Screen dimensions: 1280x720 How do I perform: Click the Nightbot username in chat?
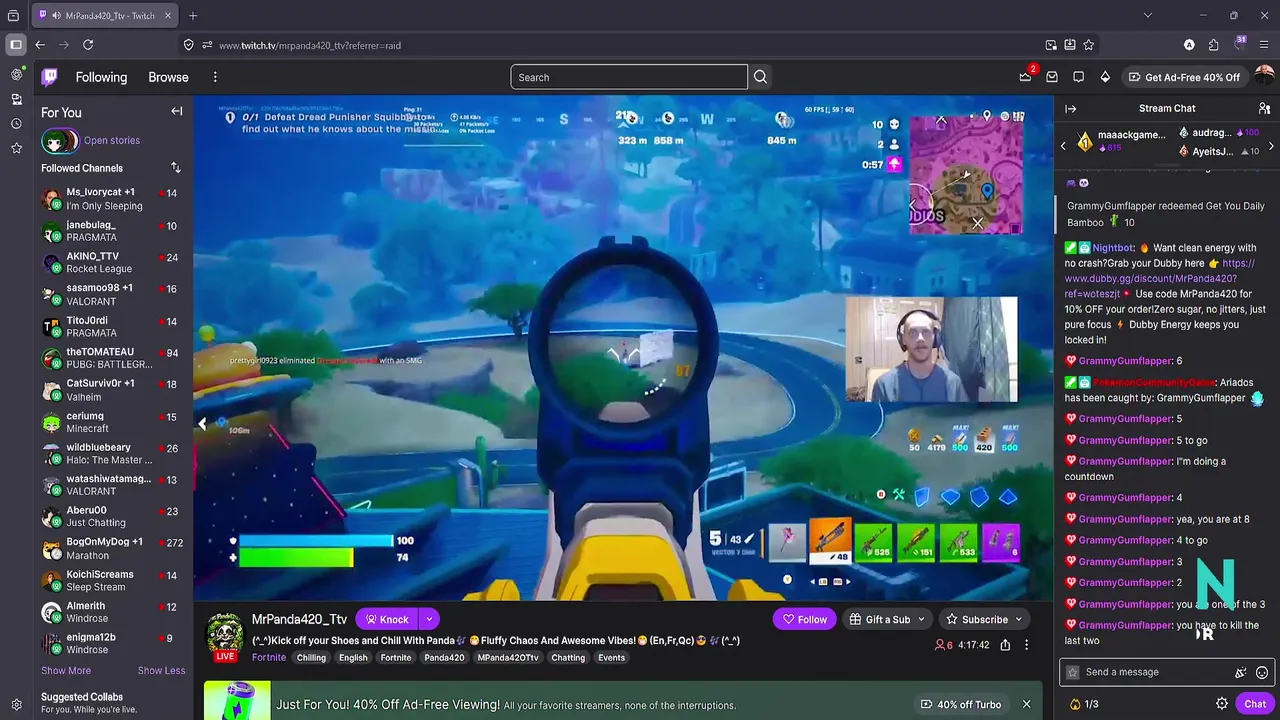click(1113, 248)
